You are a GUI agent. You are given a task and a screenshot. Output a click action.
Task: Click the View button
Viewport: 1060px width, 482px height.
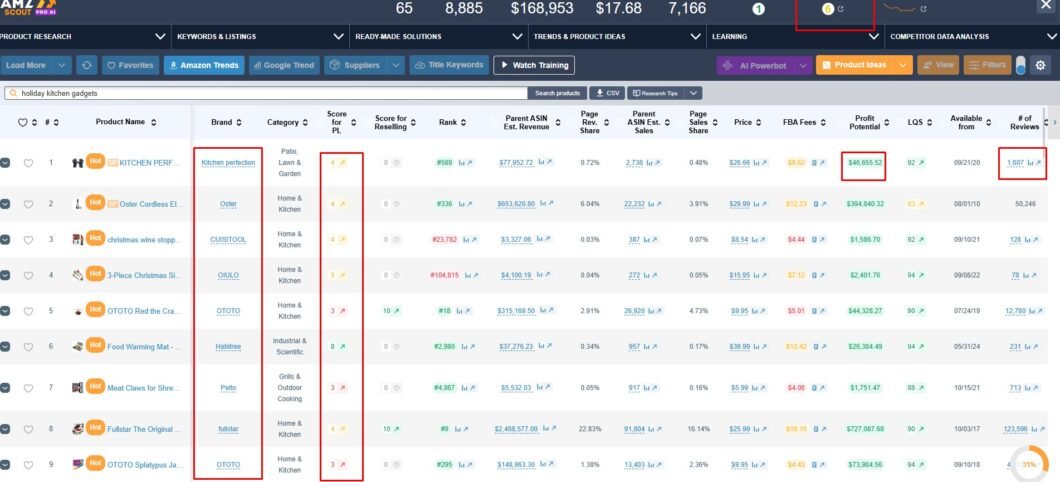[x=938, y=66]
